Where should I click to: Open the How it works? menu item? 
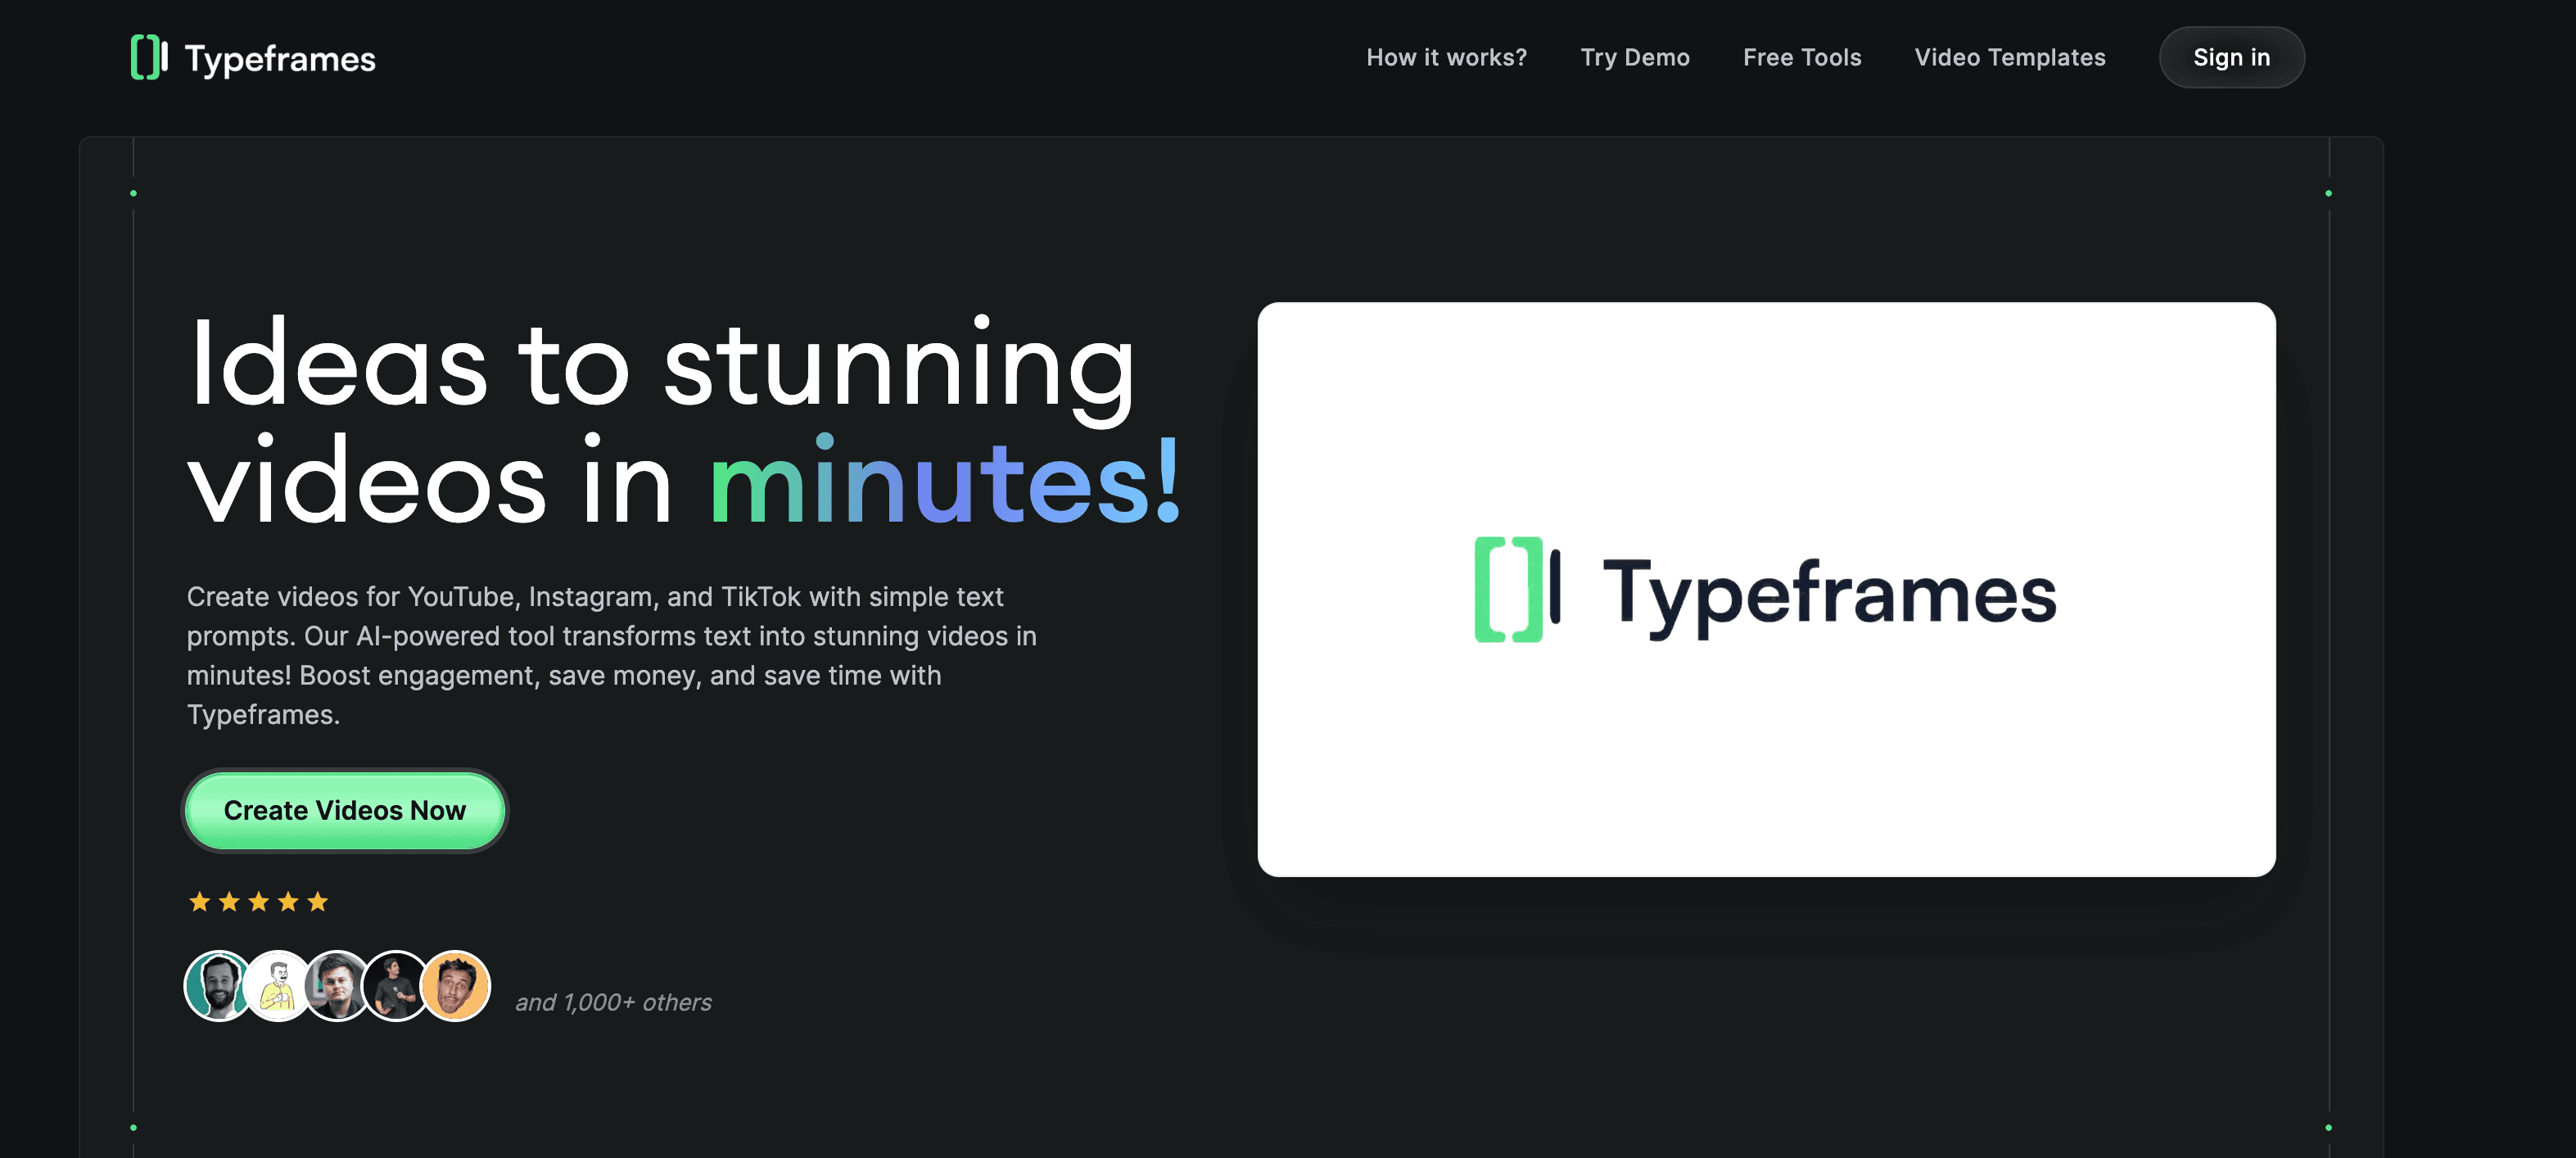[x=1446, y=58]
